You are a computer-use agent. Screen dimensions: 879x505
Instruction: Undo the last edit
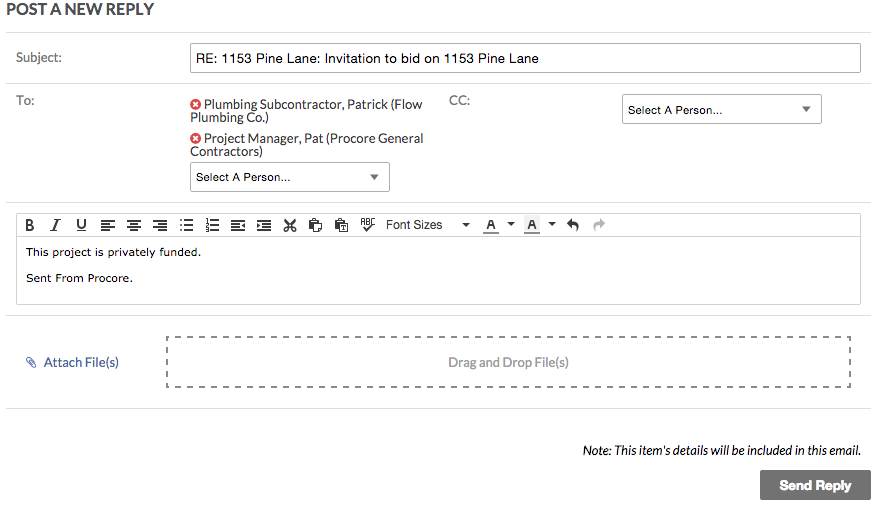point(572,225)
